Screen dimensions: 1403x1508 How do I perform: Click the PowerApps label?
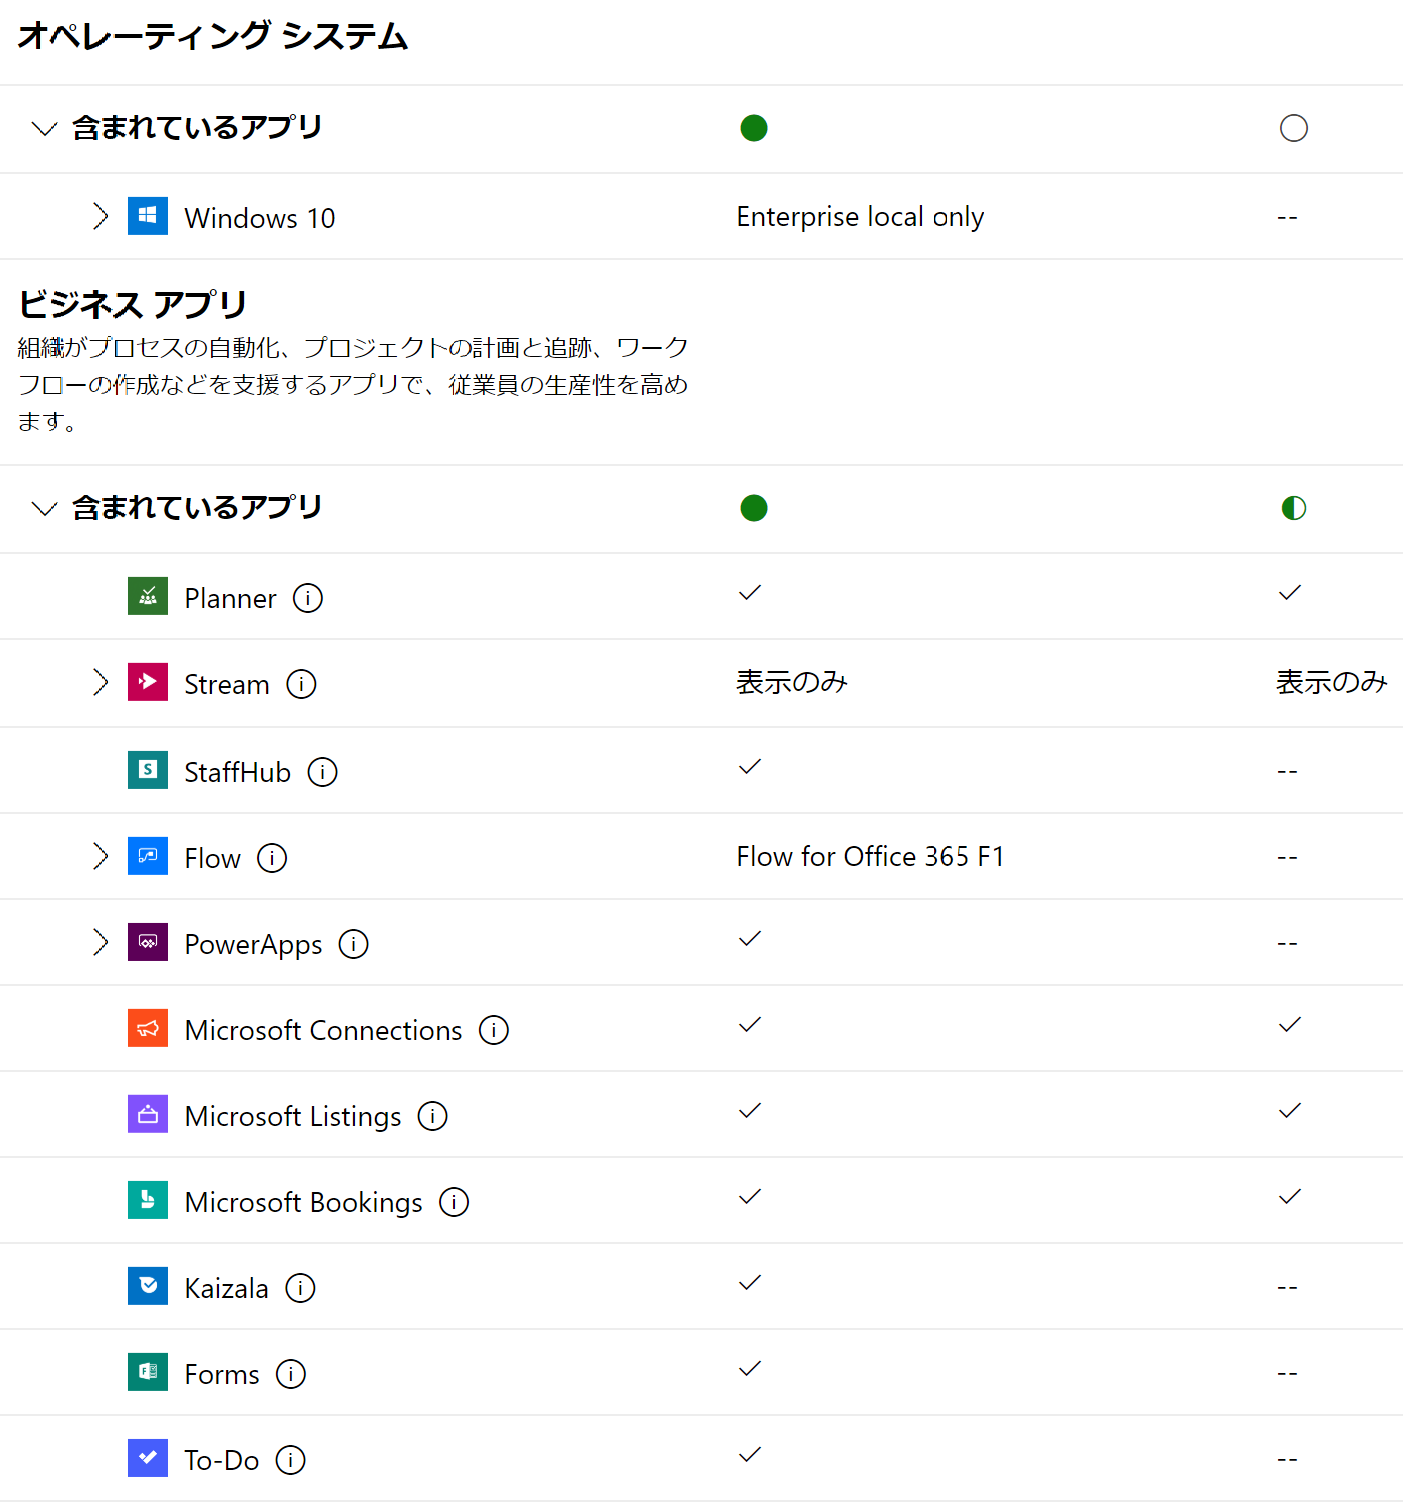coord(254,945)
